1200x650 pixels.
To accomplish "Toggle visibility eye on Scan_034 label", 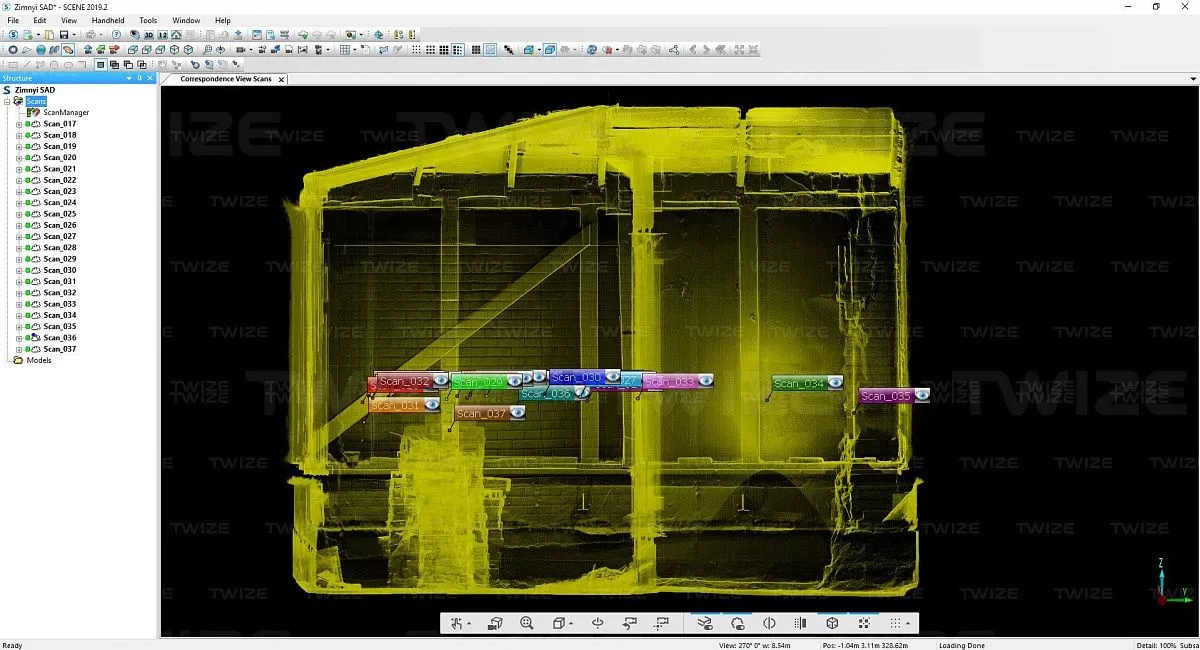I will point(834,383).
